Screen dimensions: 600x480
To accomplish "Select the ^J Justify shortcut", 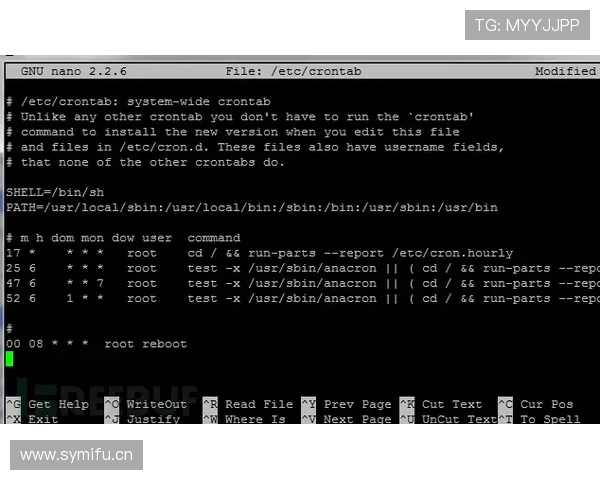I will point(142,418).
